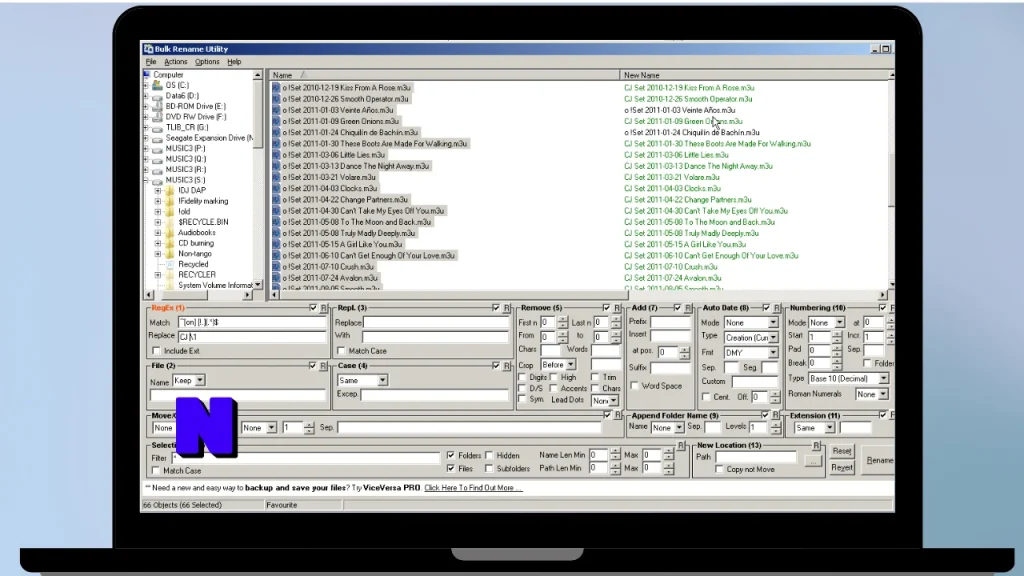The image size is (1024, 576).
Task: Click the Repl. (3) reset R icon
Action: [x=507, y=308]
